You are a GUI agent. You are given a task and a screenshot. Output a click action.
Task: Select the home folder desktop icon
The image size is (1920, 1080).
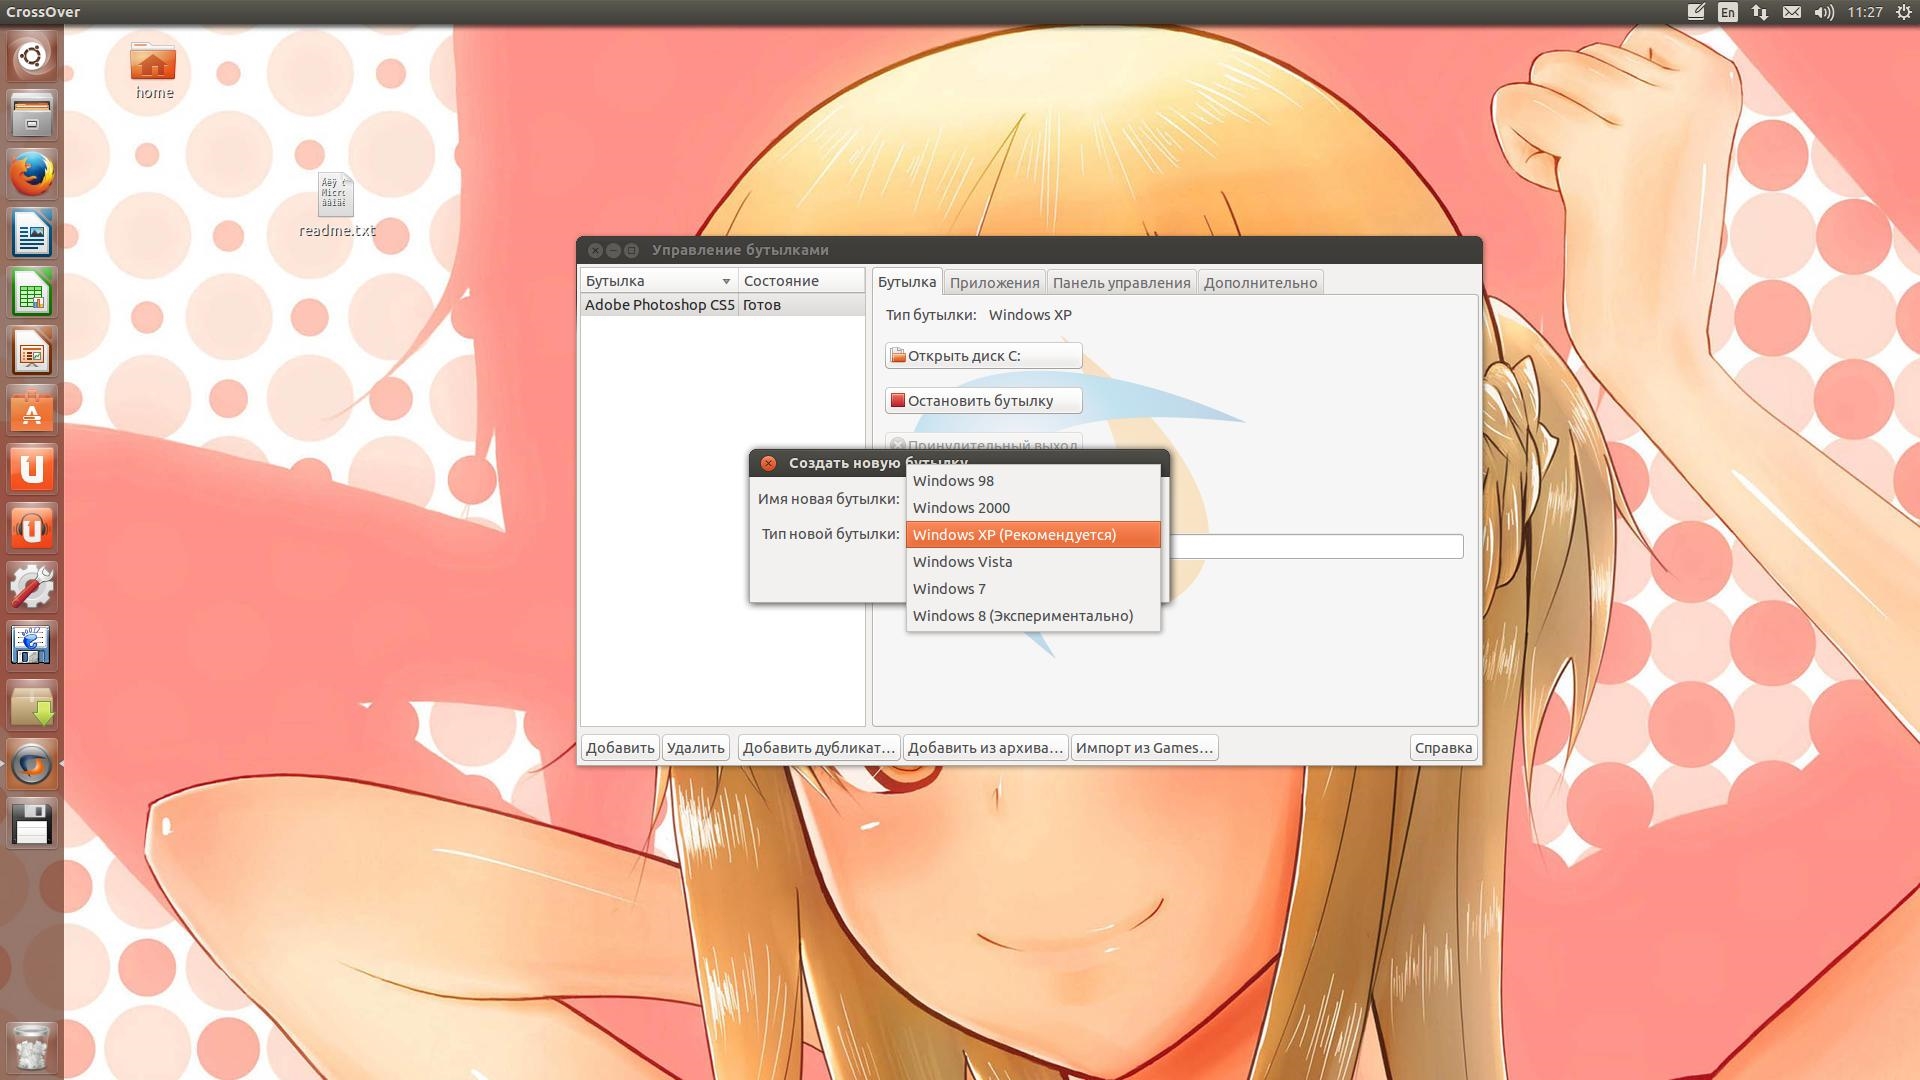coord(153,70)
